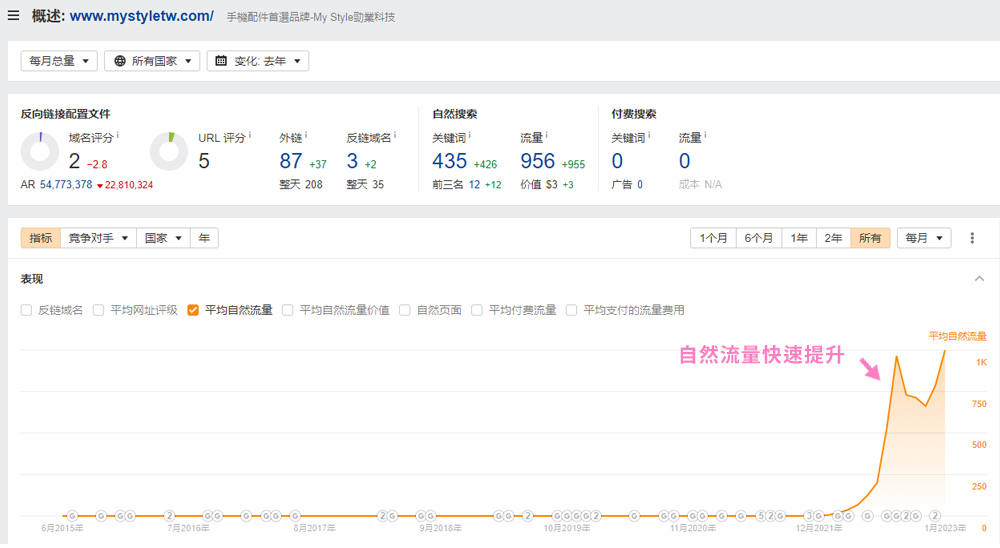The height and width of the screenshot is (548, 1000).
Task: Open the 每月 interval dropdown
Action: coord(924,238)
